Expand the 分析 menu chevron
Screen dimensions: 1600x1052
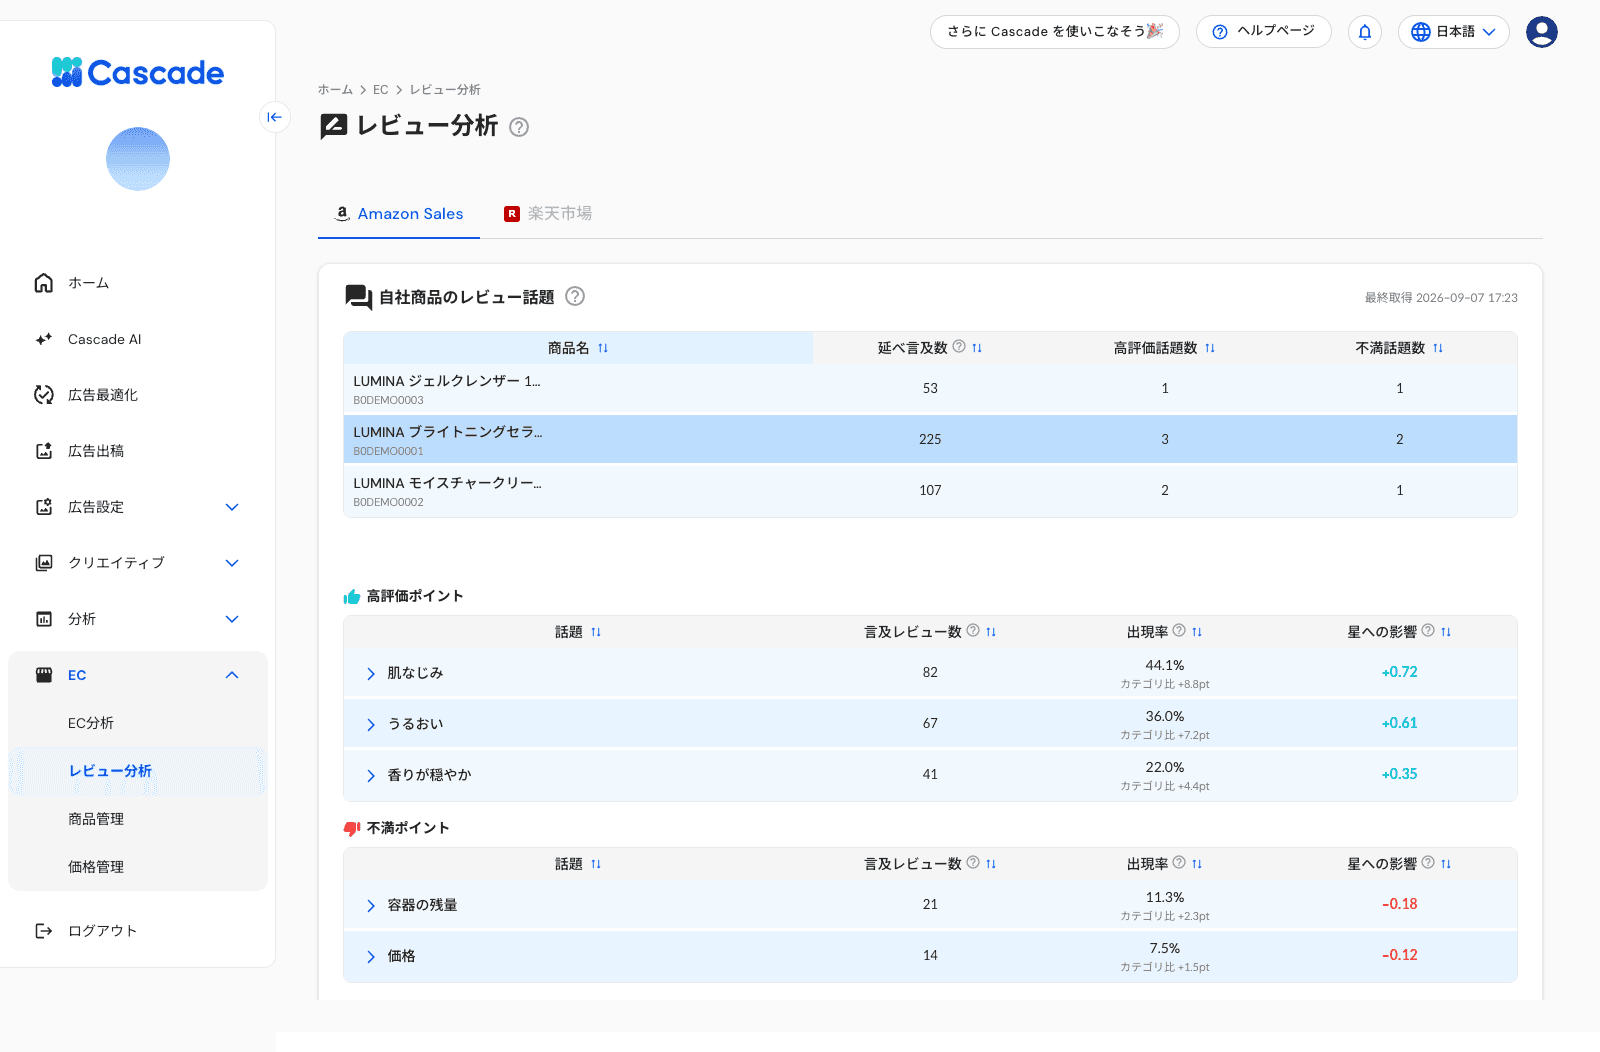[232, 619]
